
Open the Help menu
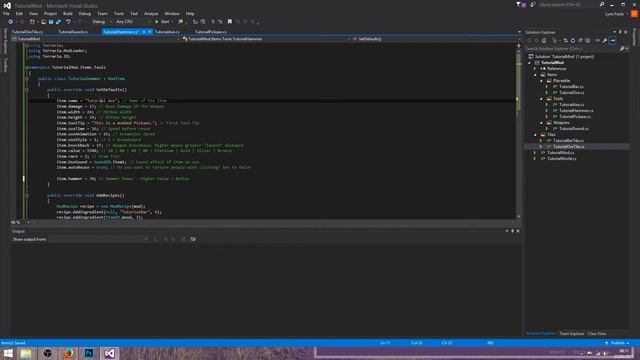click(x=190, y=13)
